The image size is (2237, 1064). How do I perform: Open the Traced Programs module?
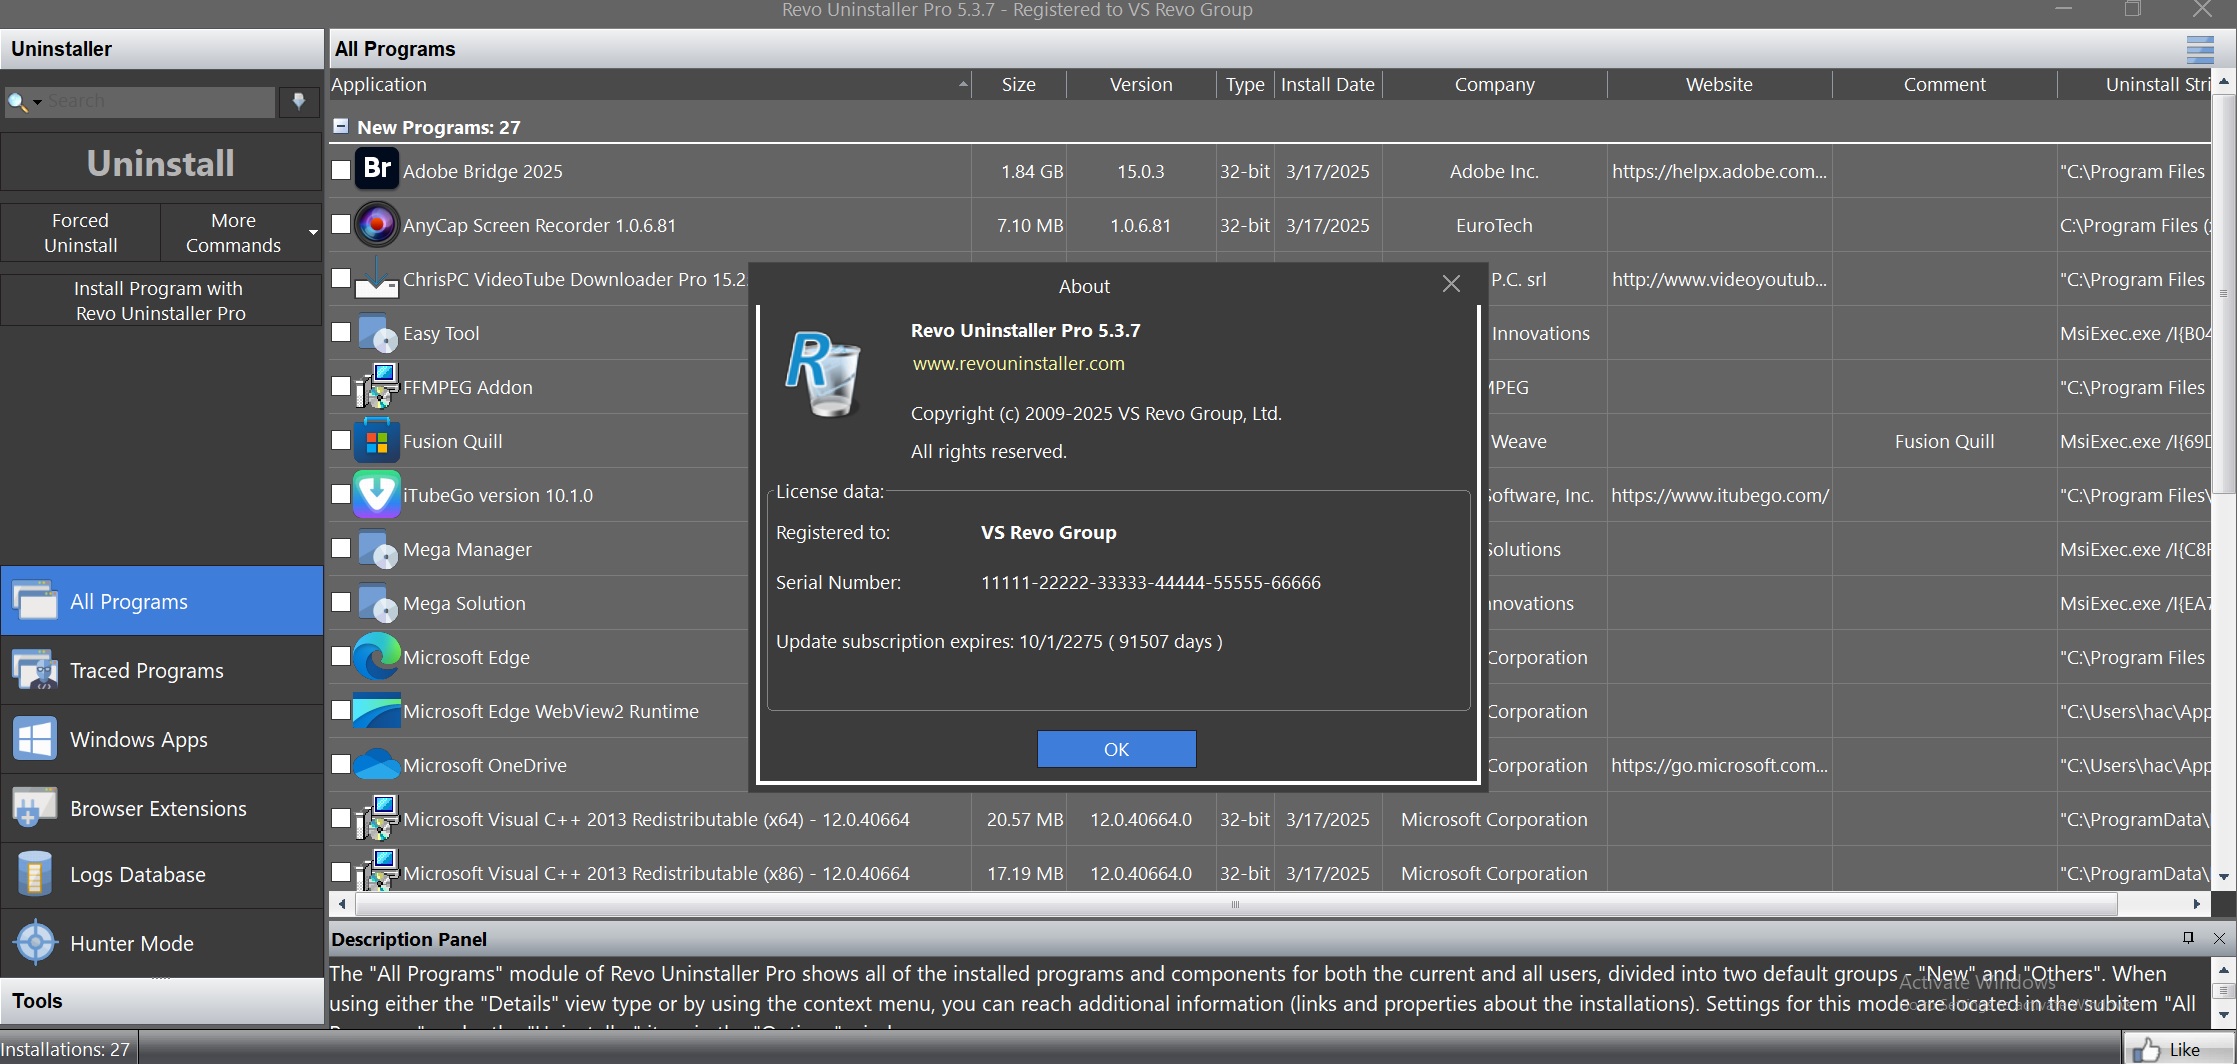click(x=162, y=670)
